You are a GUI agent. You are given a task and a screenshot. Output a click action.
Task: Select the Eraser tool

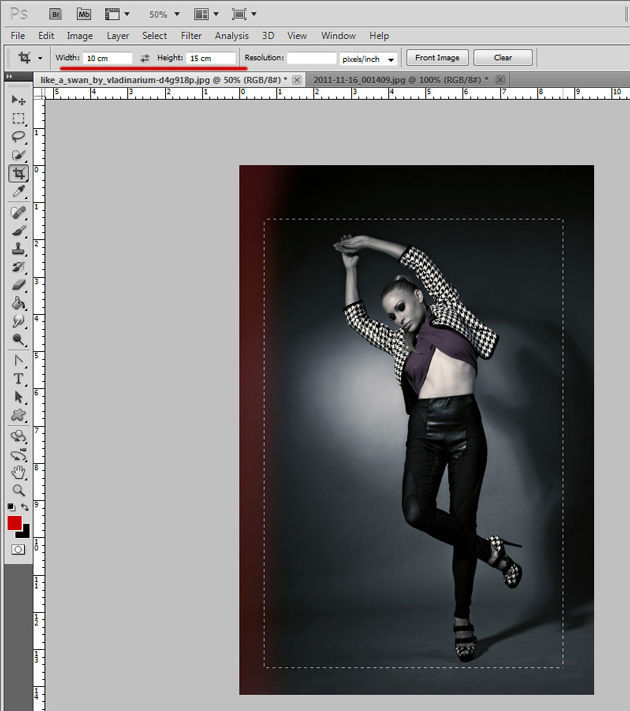[18, 285]
